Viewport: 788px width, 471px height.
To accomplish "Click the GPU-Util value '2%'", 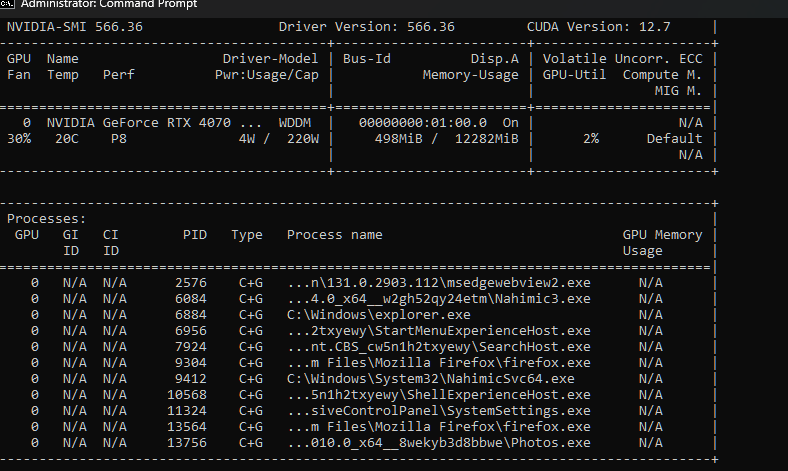I will pyautogui.click(x=591, y=139).
